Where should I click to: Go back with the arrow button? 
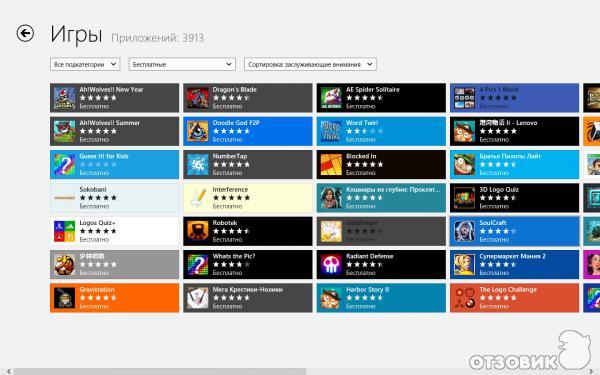25,33
